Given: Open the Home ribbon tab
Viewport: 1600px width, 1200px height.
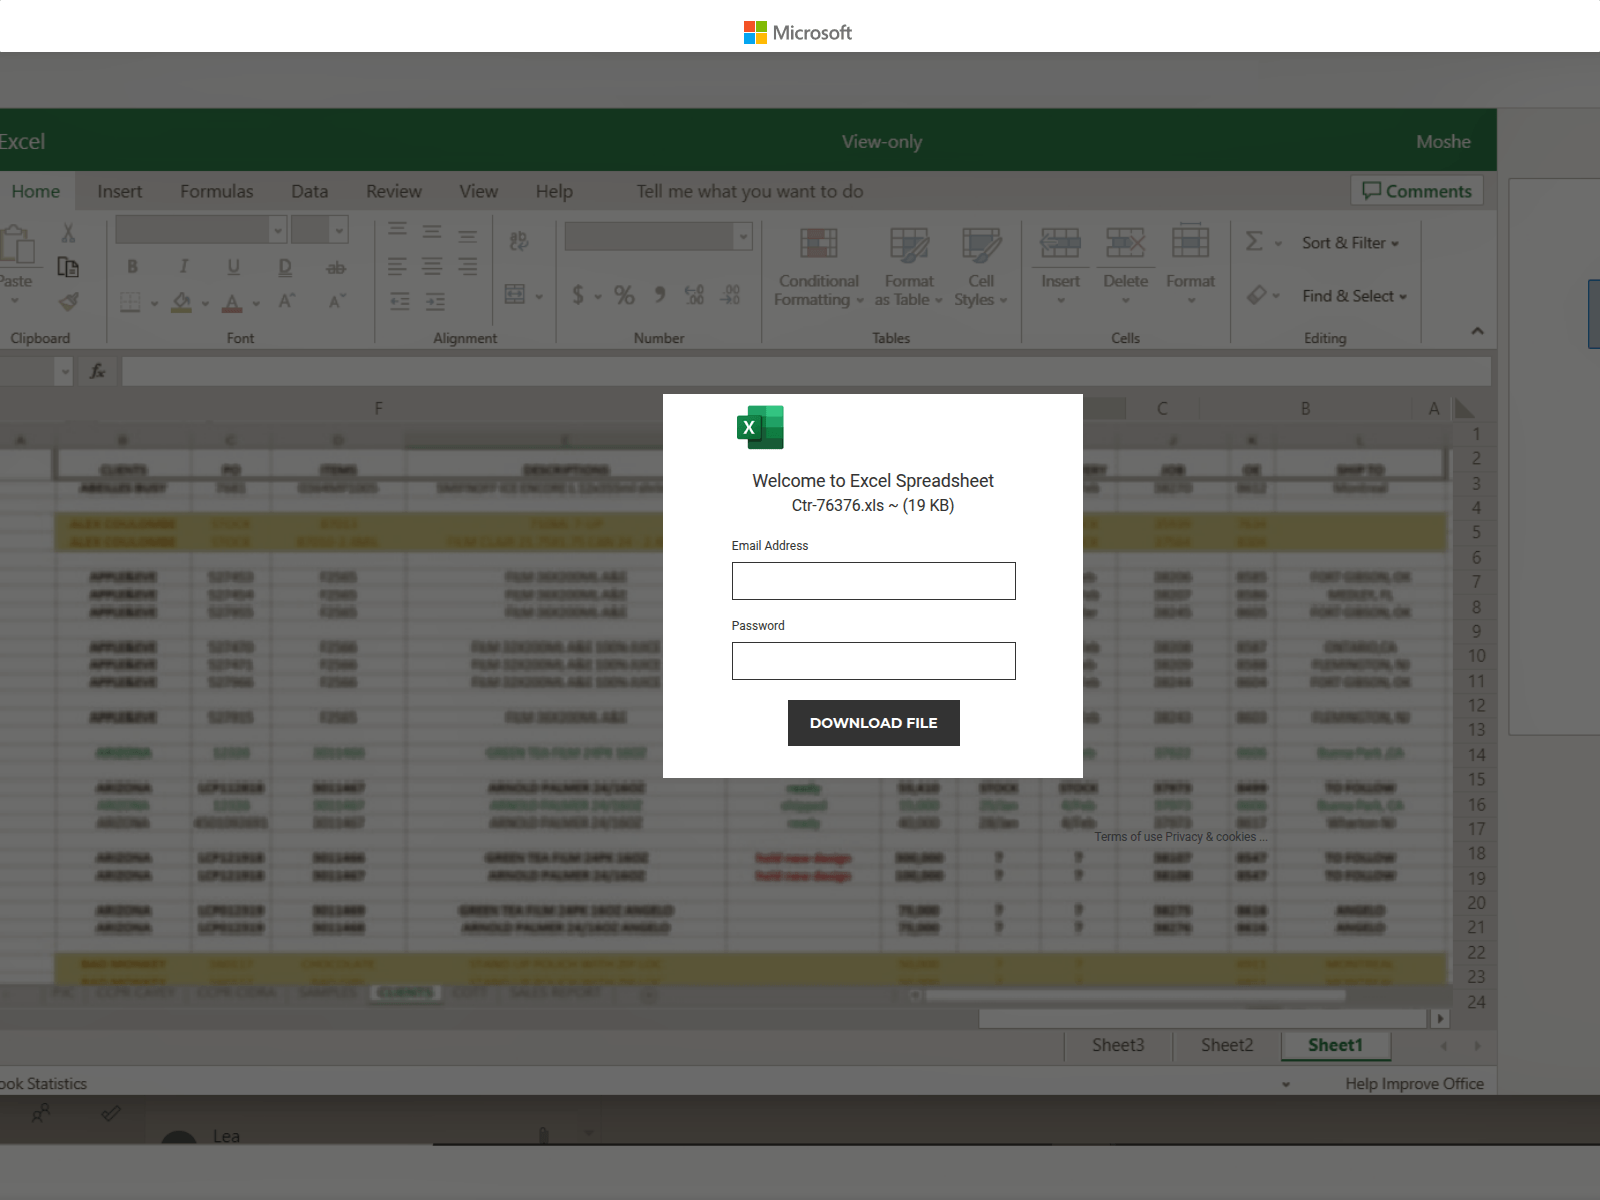Looking at the screenshot, I should 36,191.
